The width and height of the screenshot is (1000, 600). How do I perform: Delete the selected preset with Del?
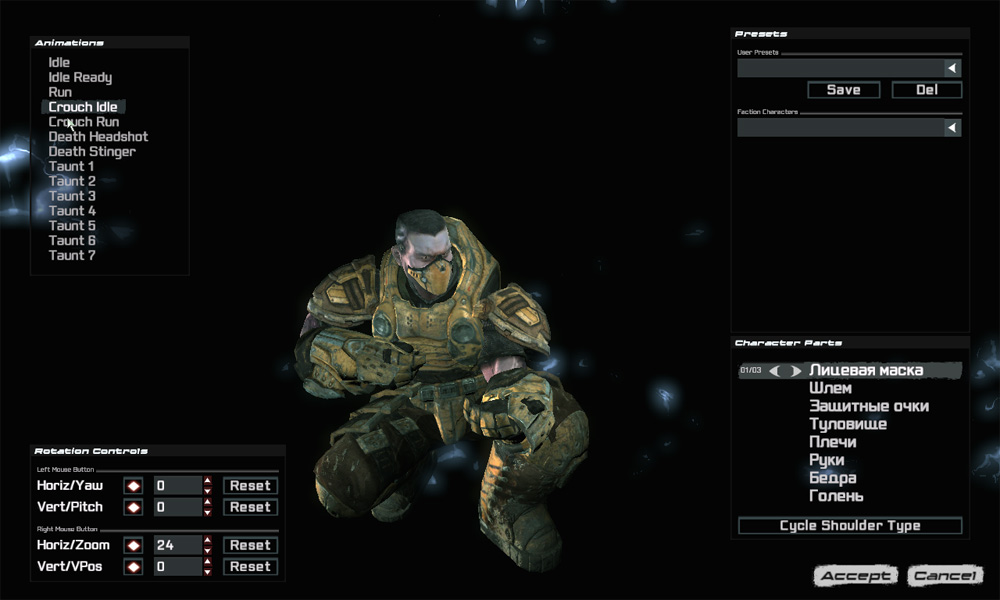click(x=927, y=90)
